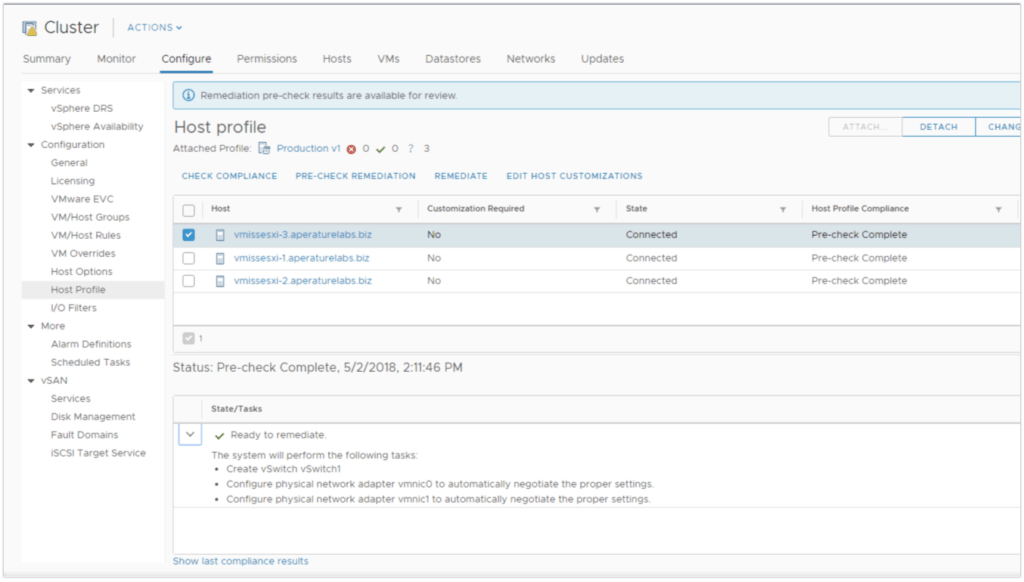
Task: Uncheck the vmissesxi-3.aperaturelabs.biz row checkbox
Action: coord(189,234)
